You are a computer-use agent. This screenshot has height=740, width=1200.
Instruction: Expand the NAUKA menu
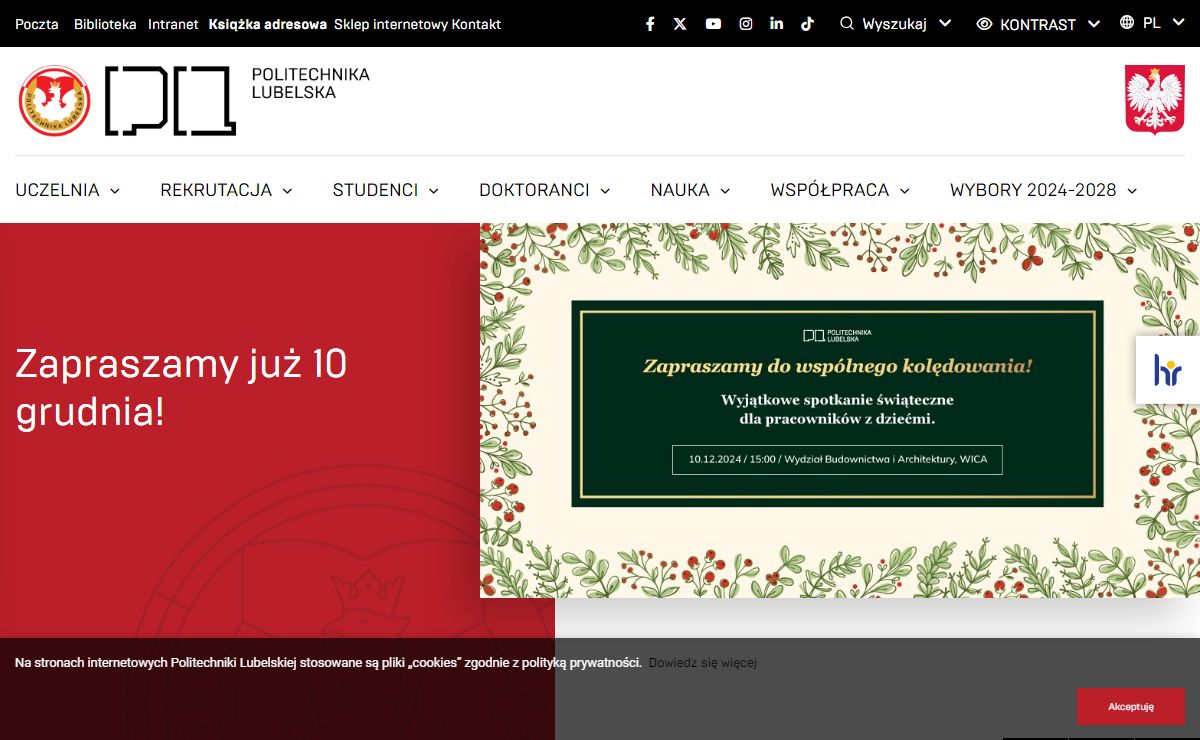click(691, 190)
